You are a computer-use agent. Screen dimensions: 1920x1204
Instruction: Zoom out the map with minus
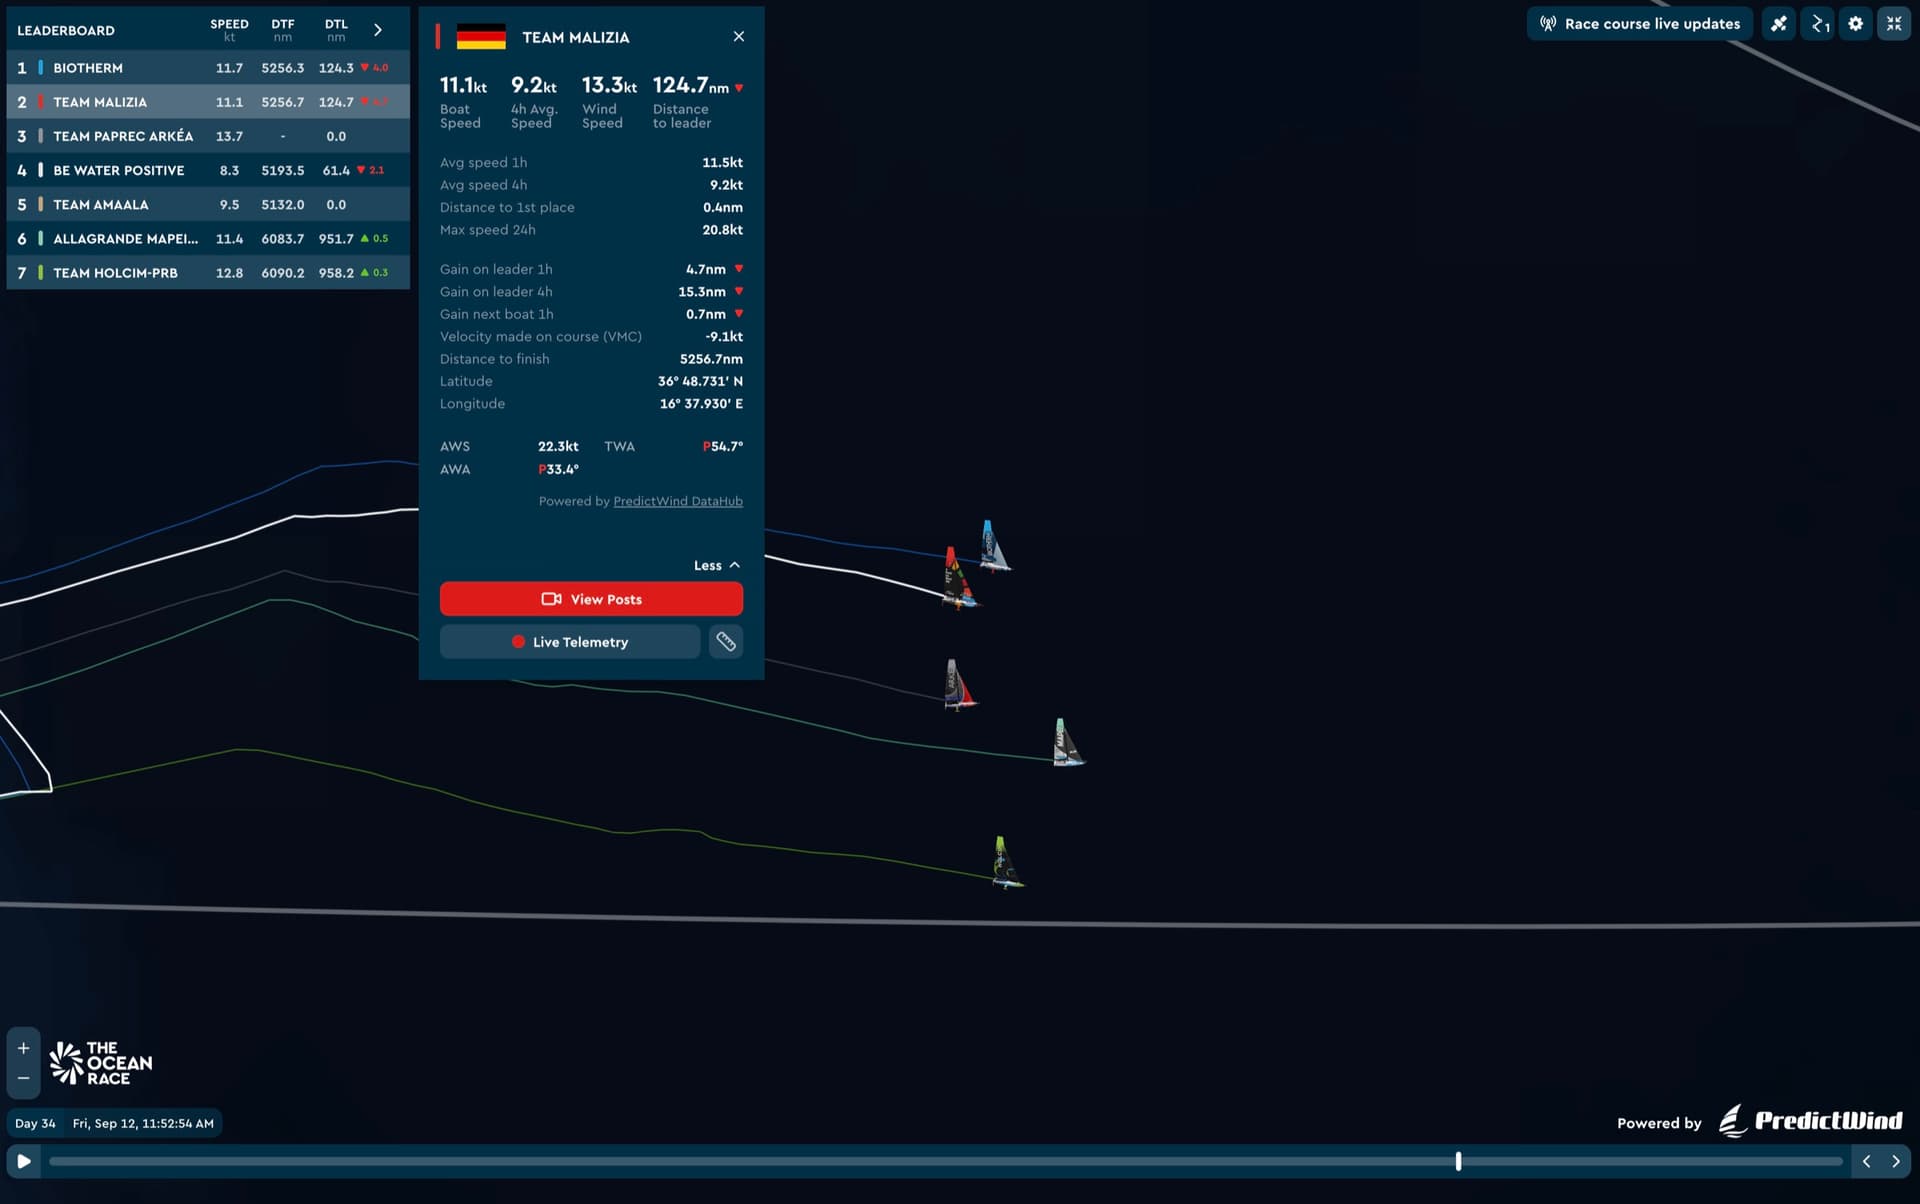pos(23,1078)
